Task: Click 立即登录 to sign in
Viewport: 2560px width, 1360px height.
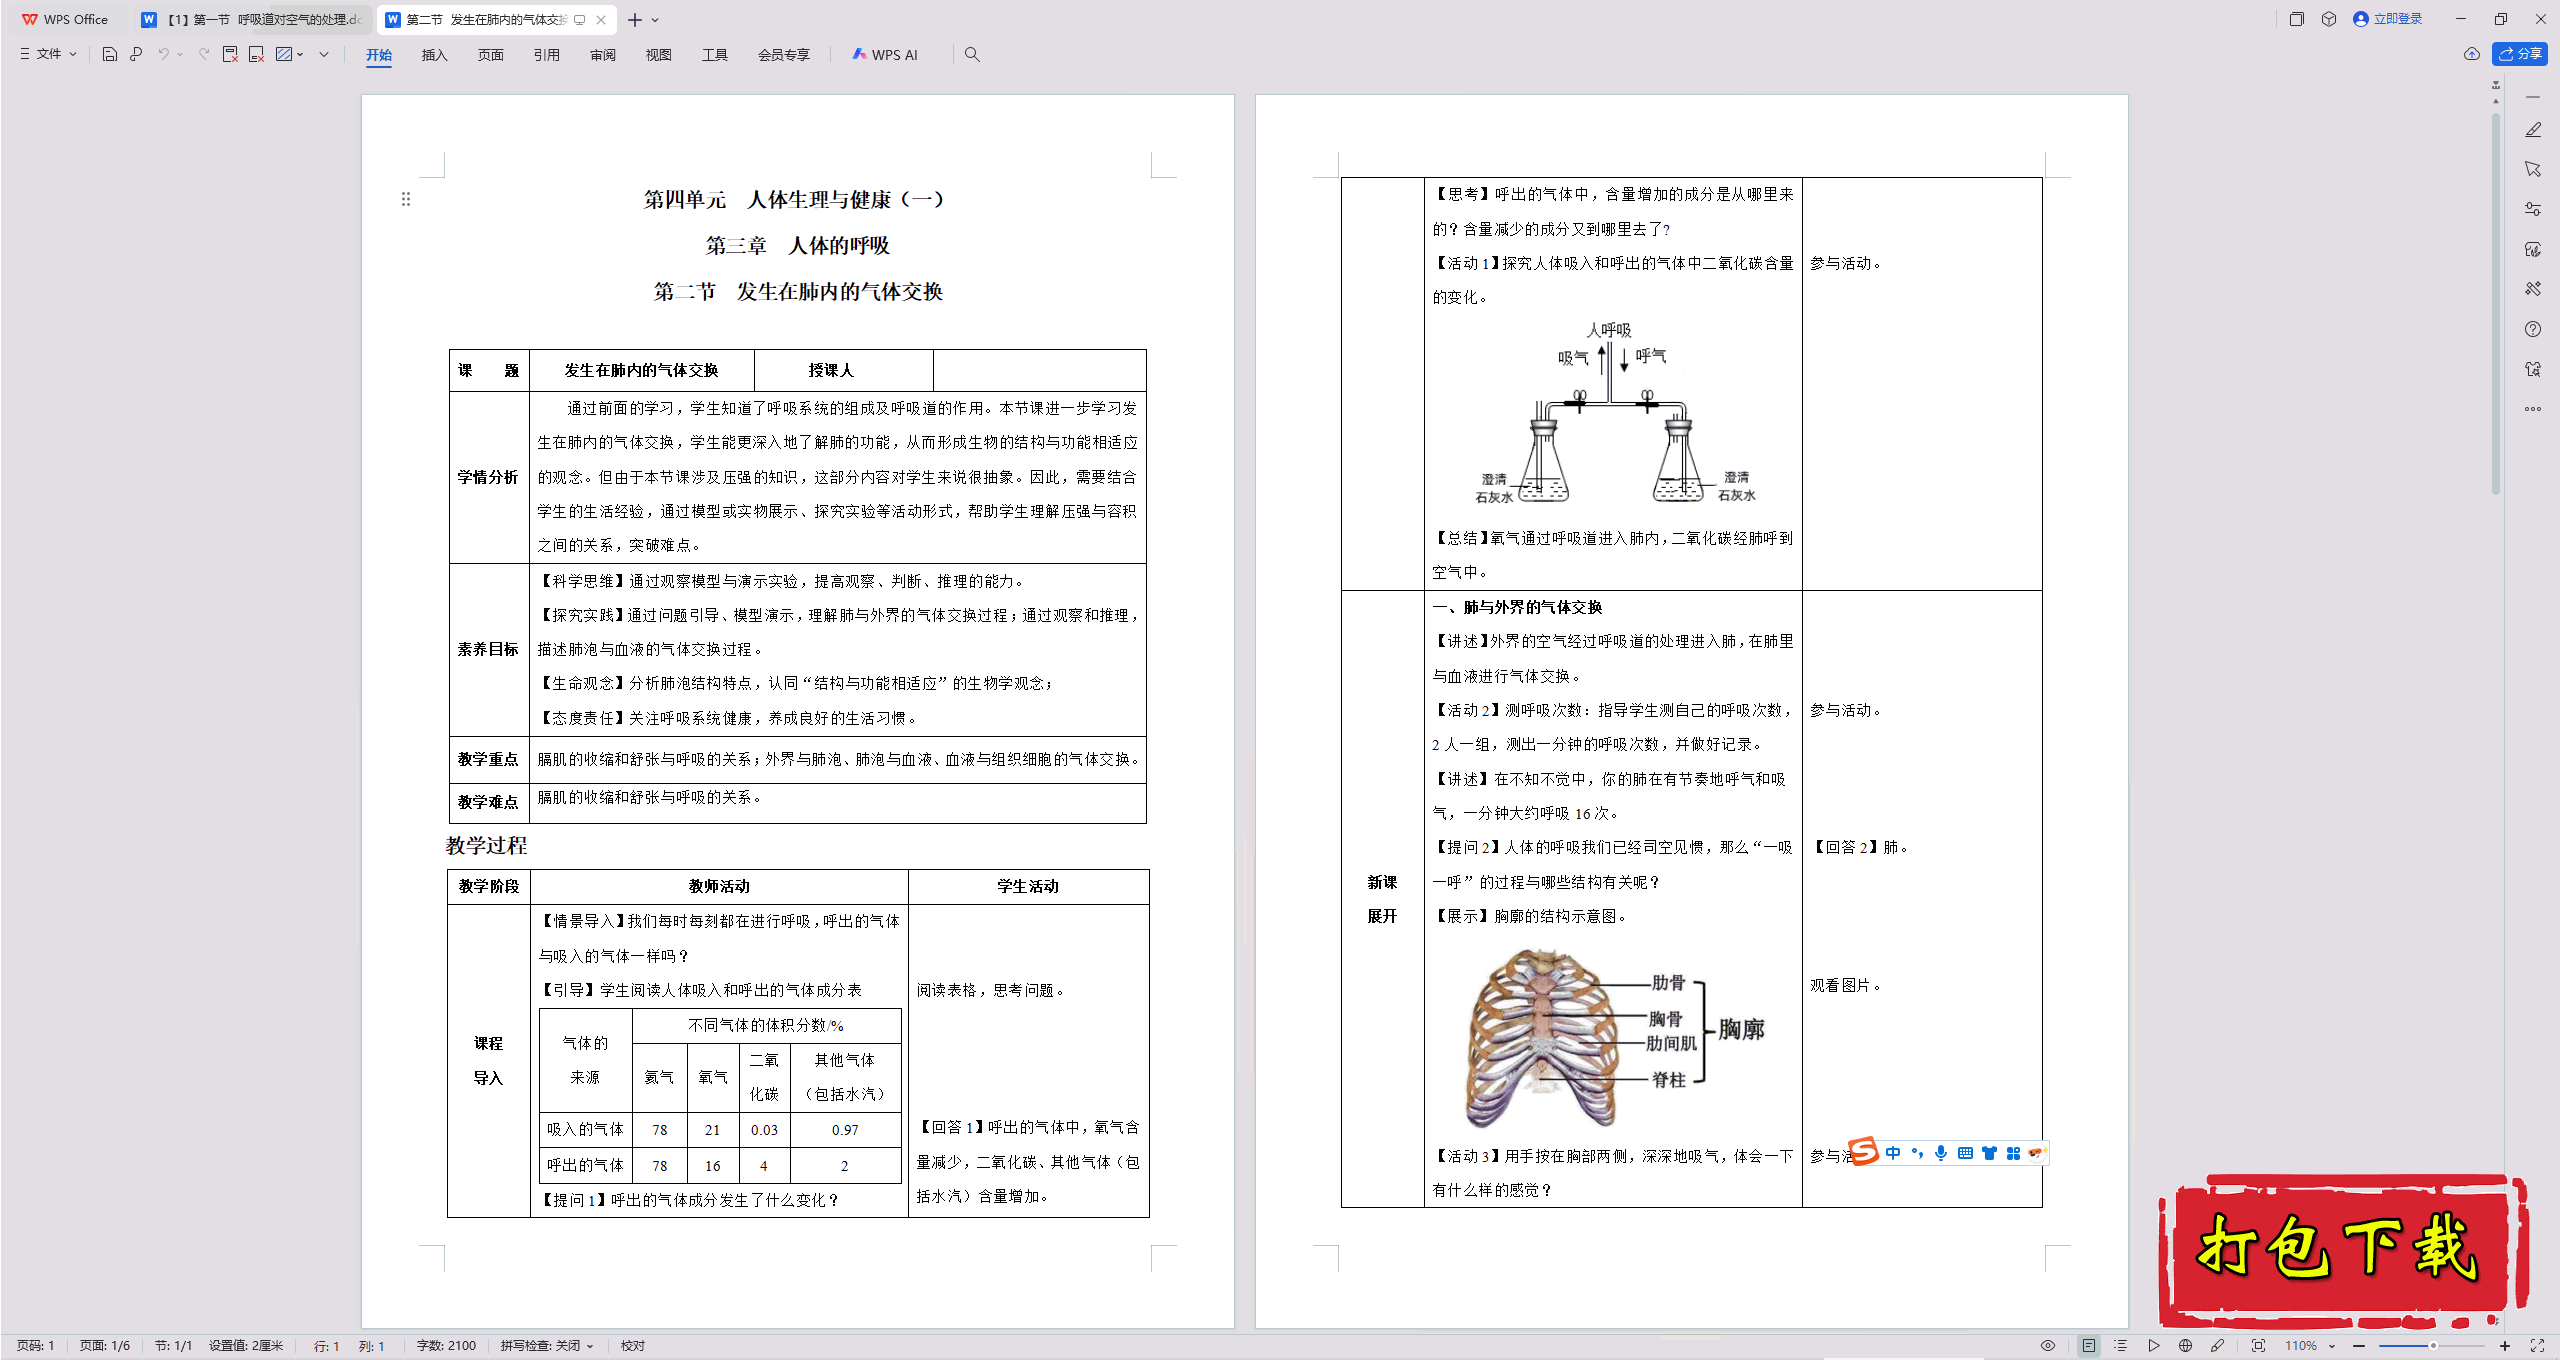Action: [2388, 19]
